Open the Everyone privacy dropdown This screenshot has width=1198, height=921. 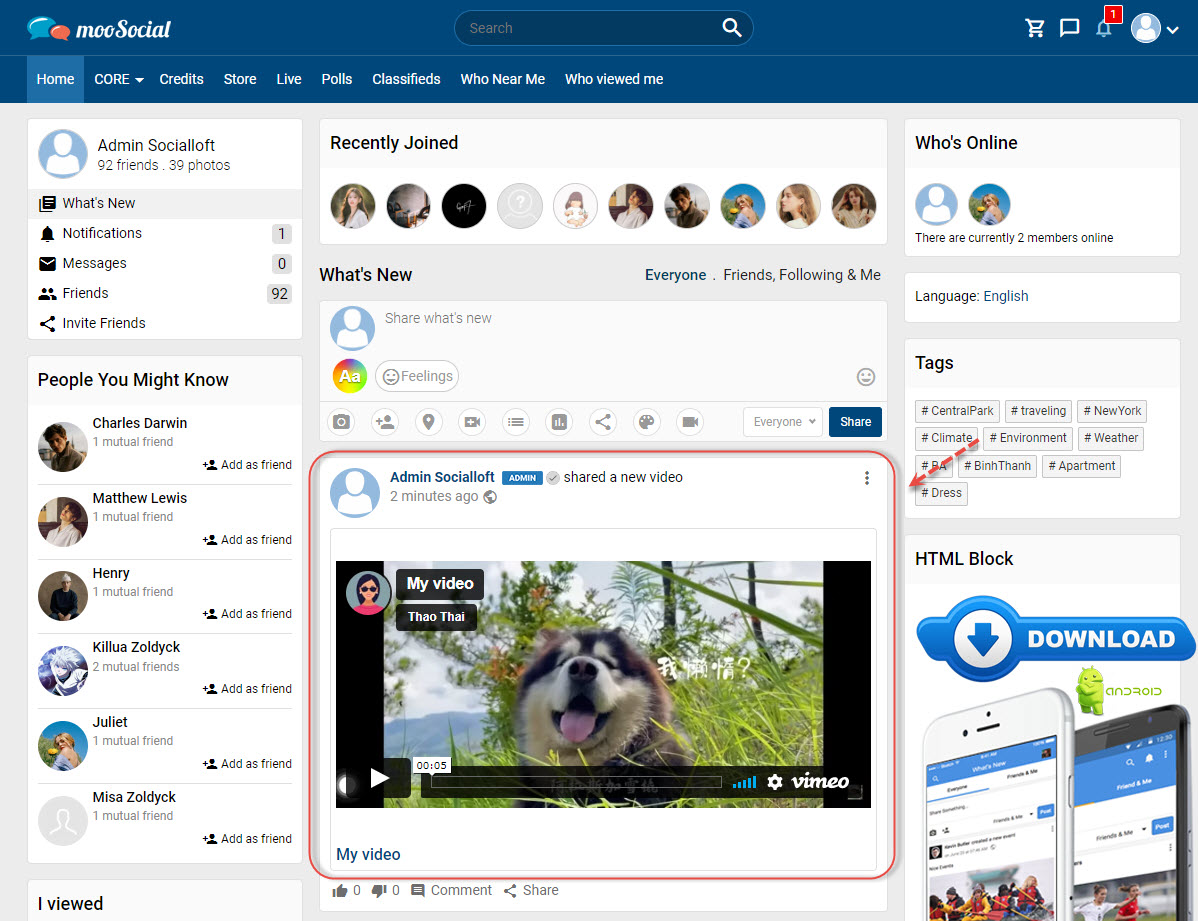pos(784,422)
